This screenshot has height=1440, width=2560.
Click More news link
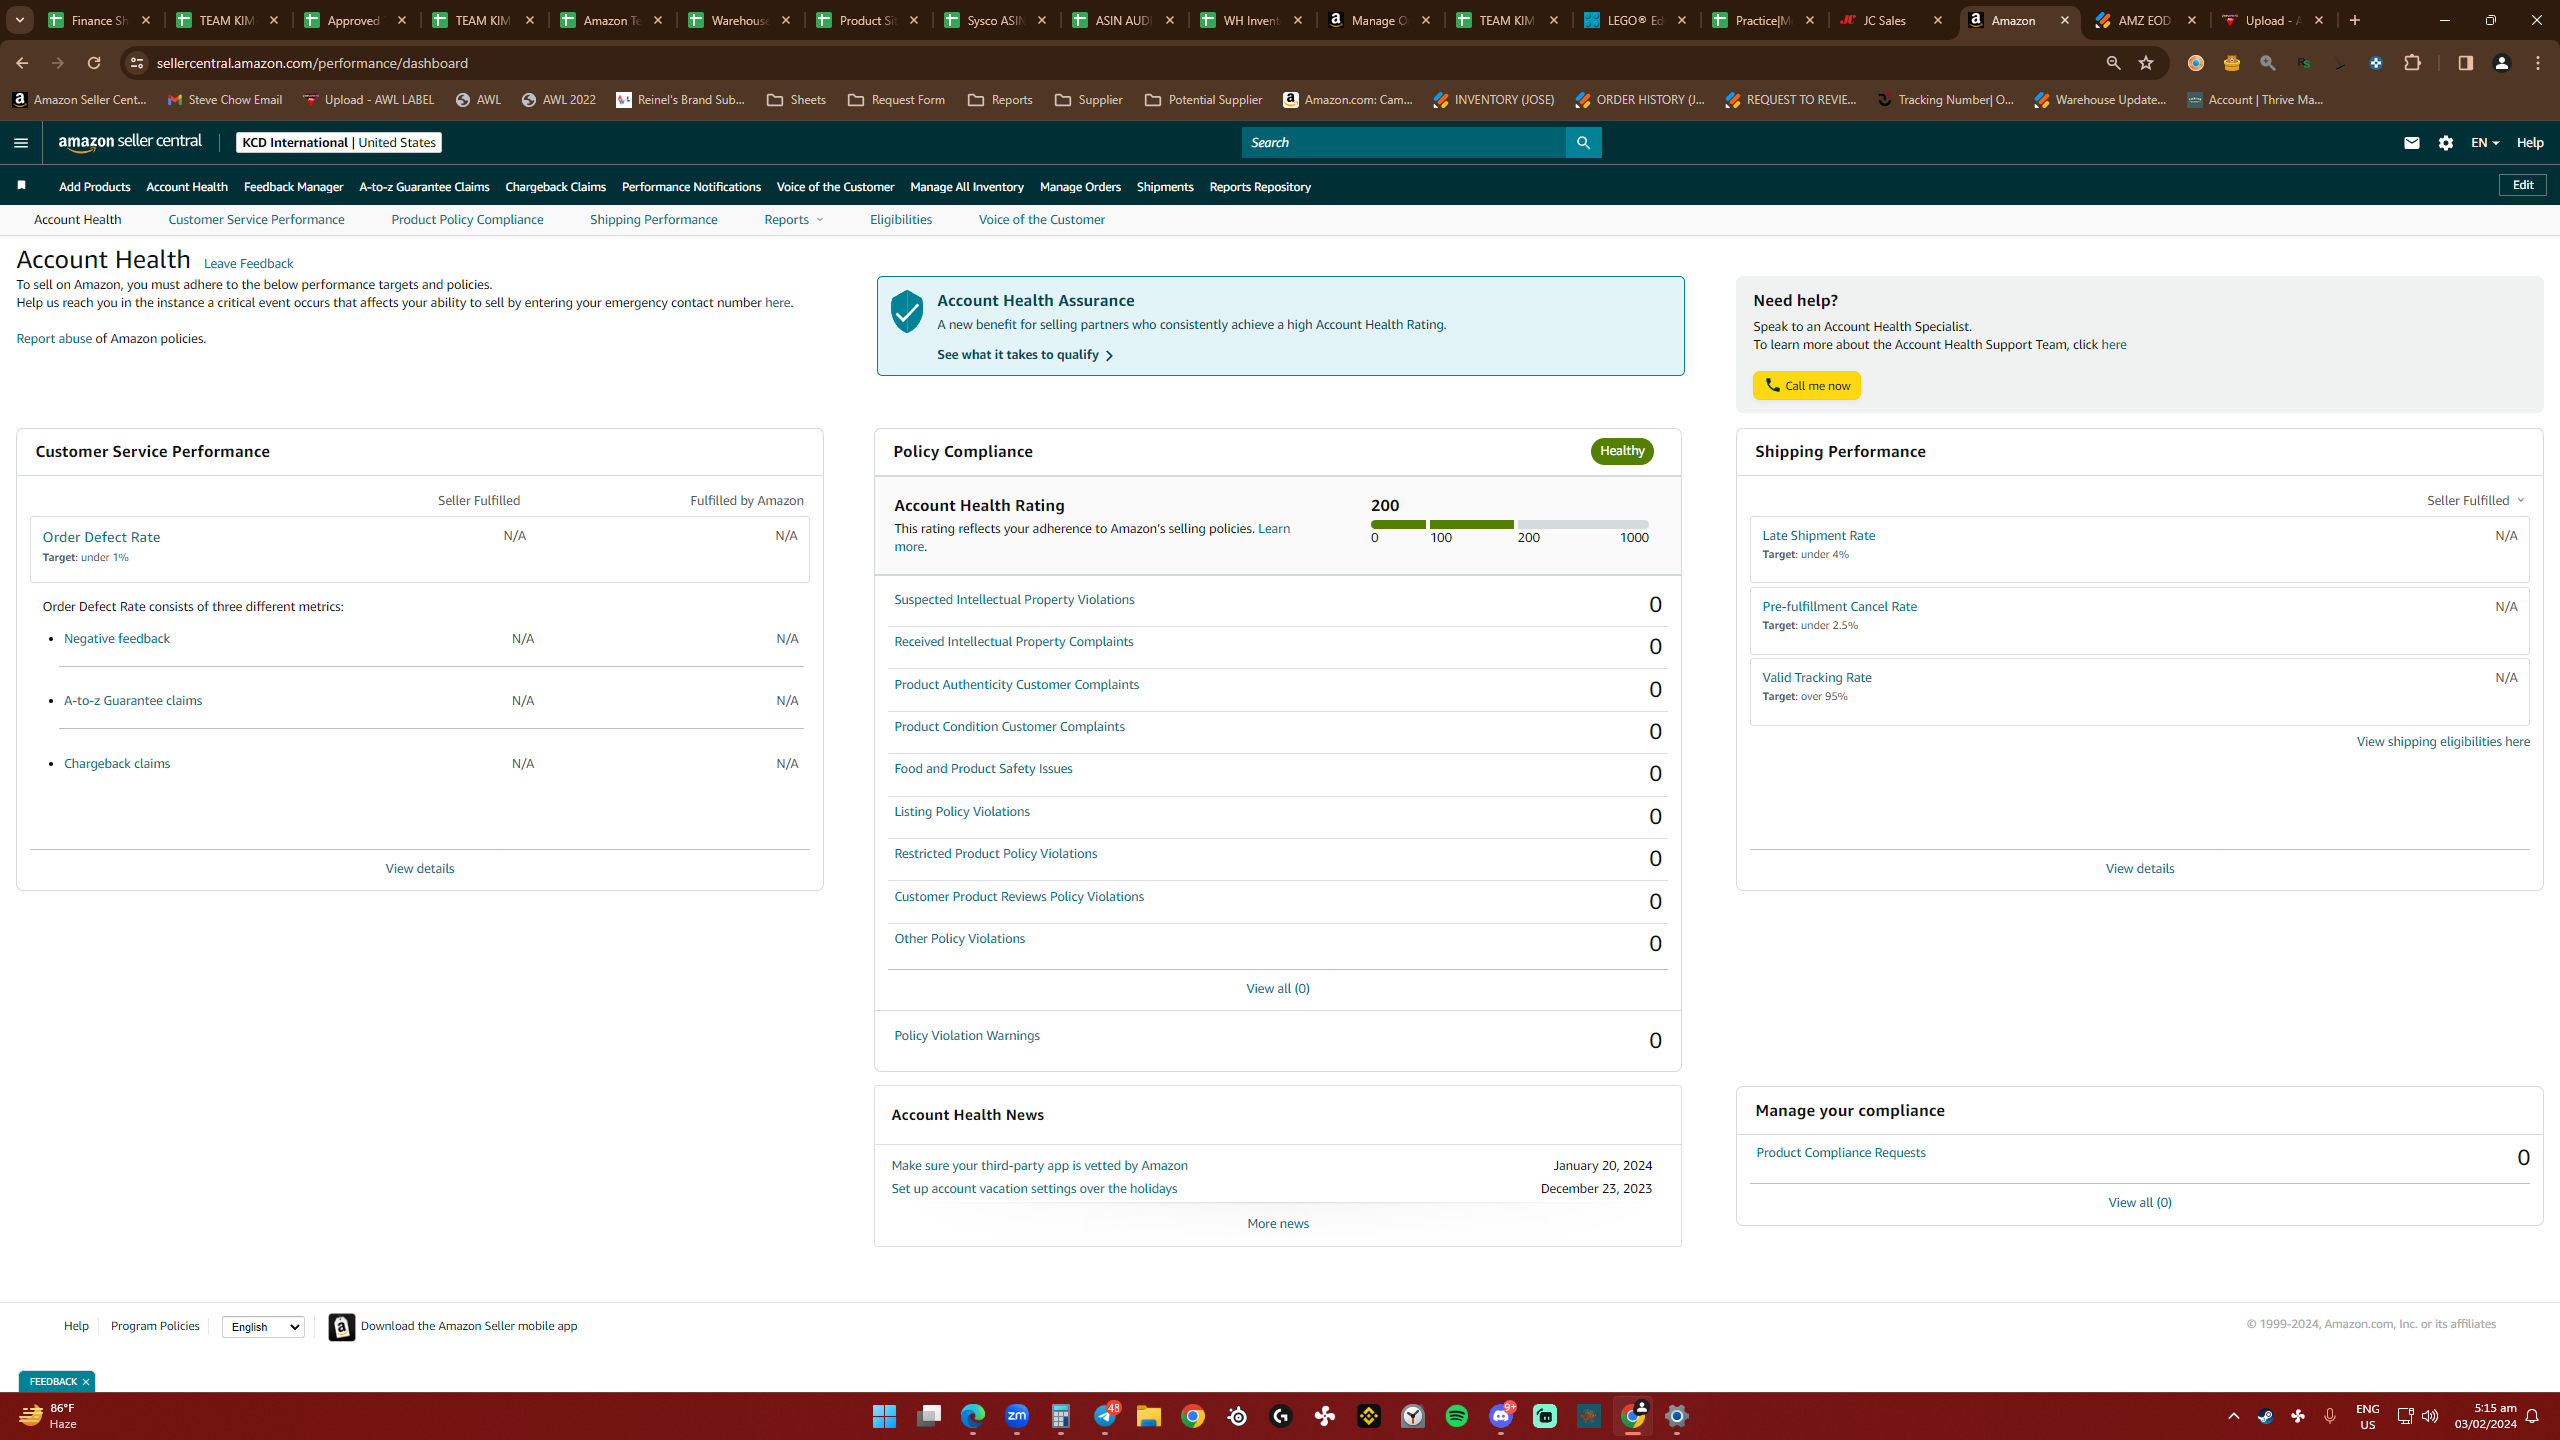click(x=1278, y=1224)
